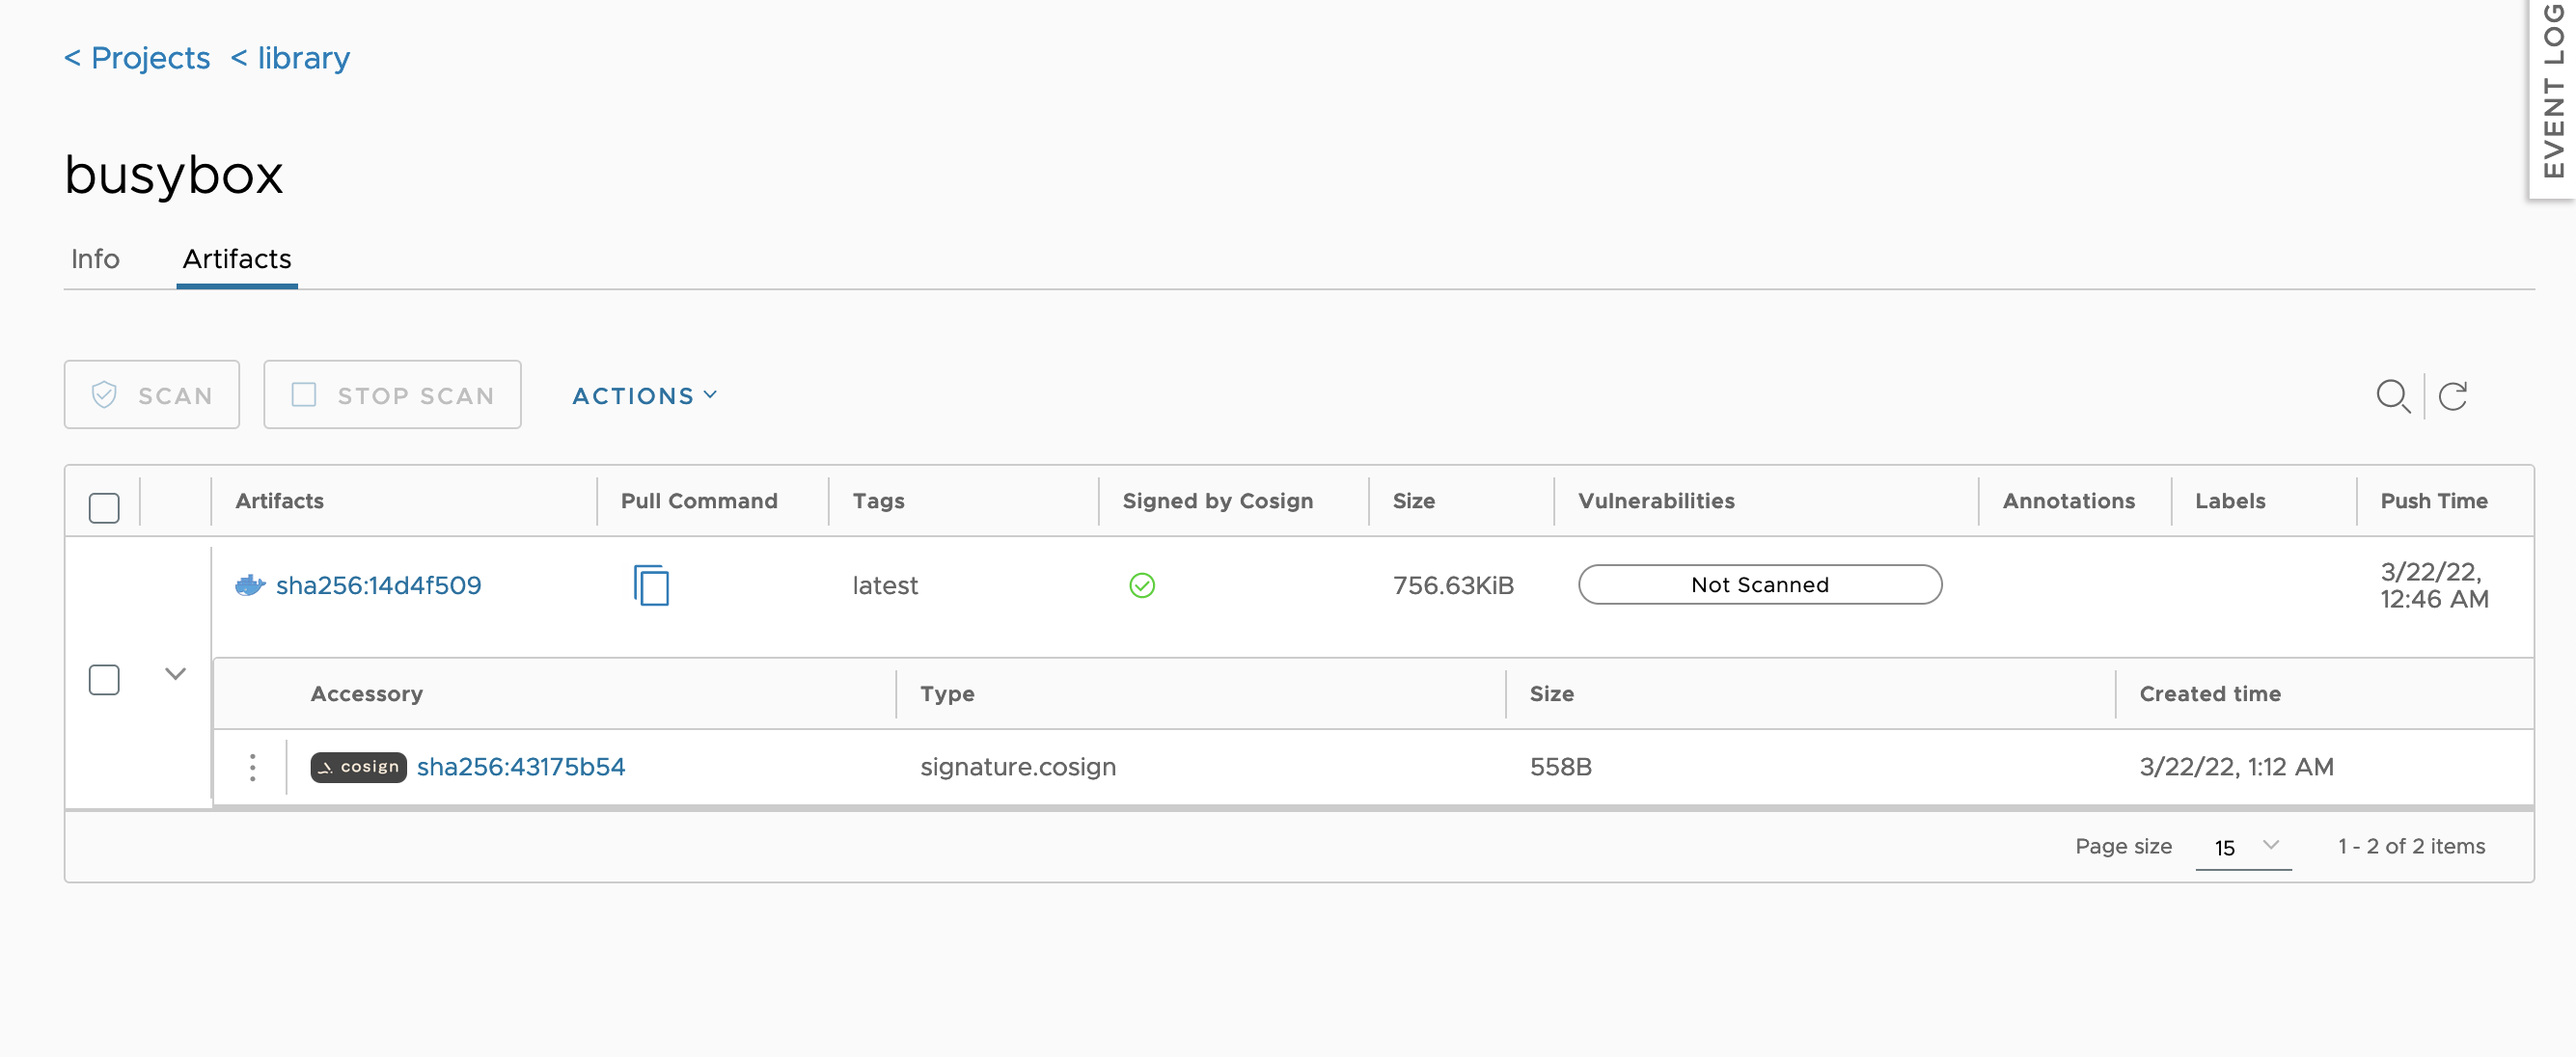The height and width of the screenshot is (1057, 2576).
Task: Click the sha256:14d4f509 artifact link
Action: click(x=379, y=584)
